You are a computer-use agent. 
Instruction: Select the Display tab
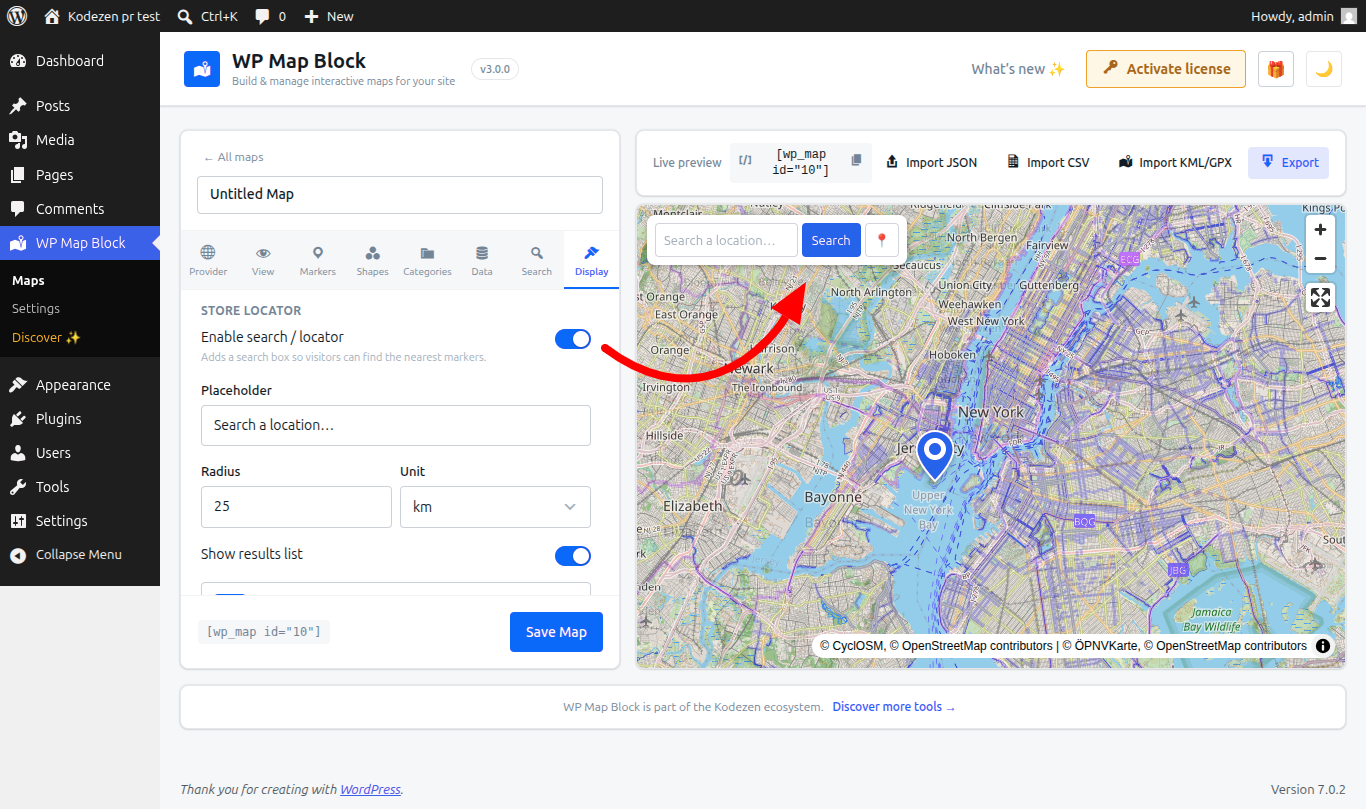point(592,261)
